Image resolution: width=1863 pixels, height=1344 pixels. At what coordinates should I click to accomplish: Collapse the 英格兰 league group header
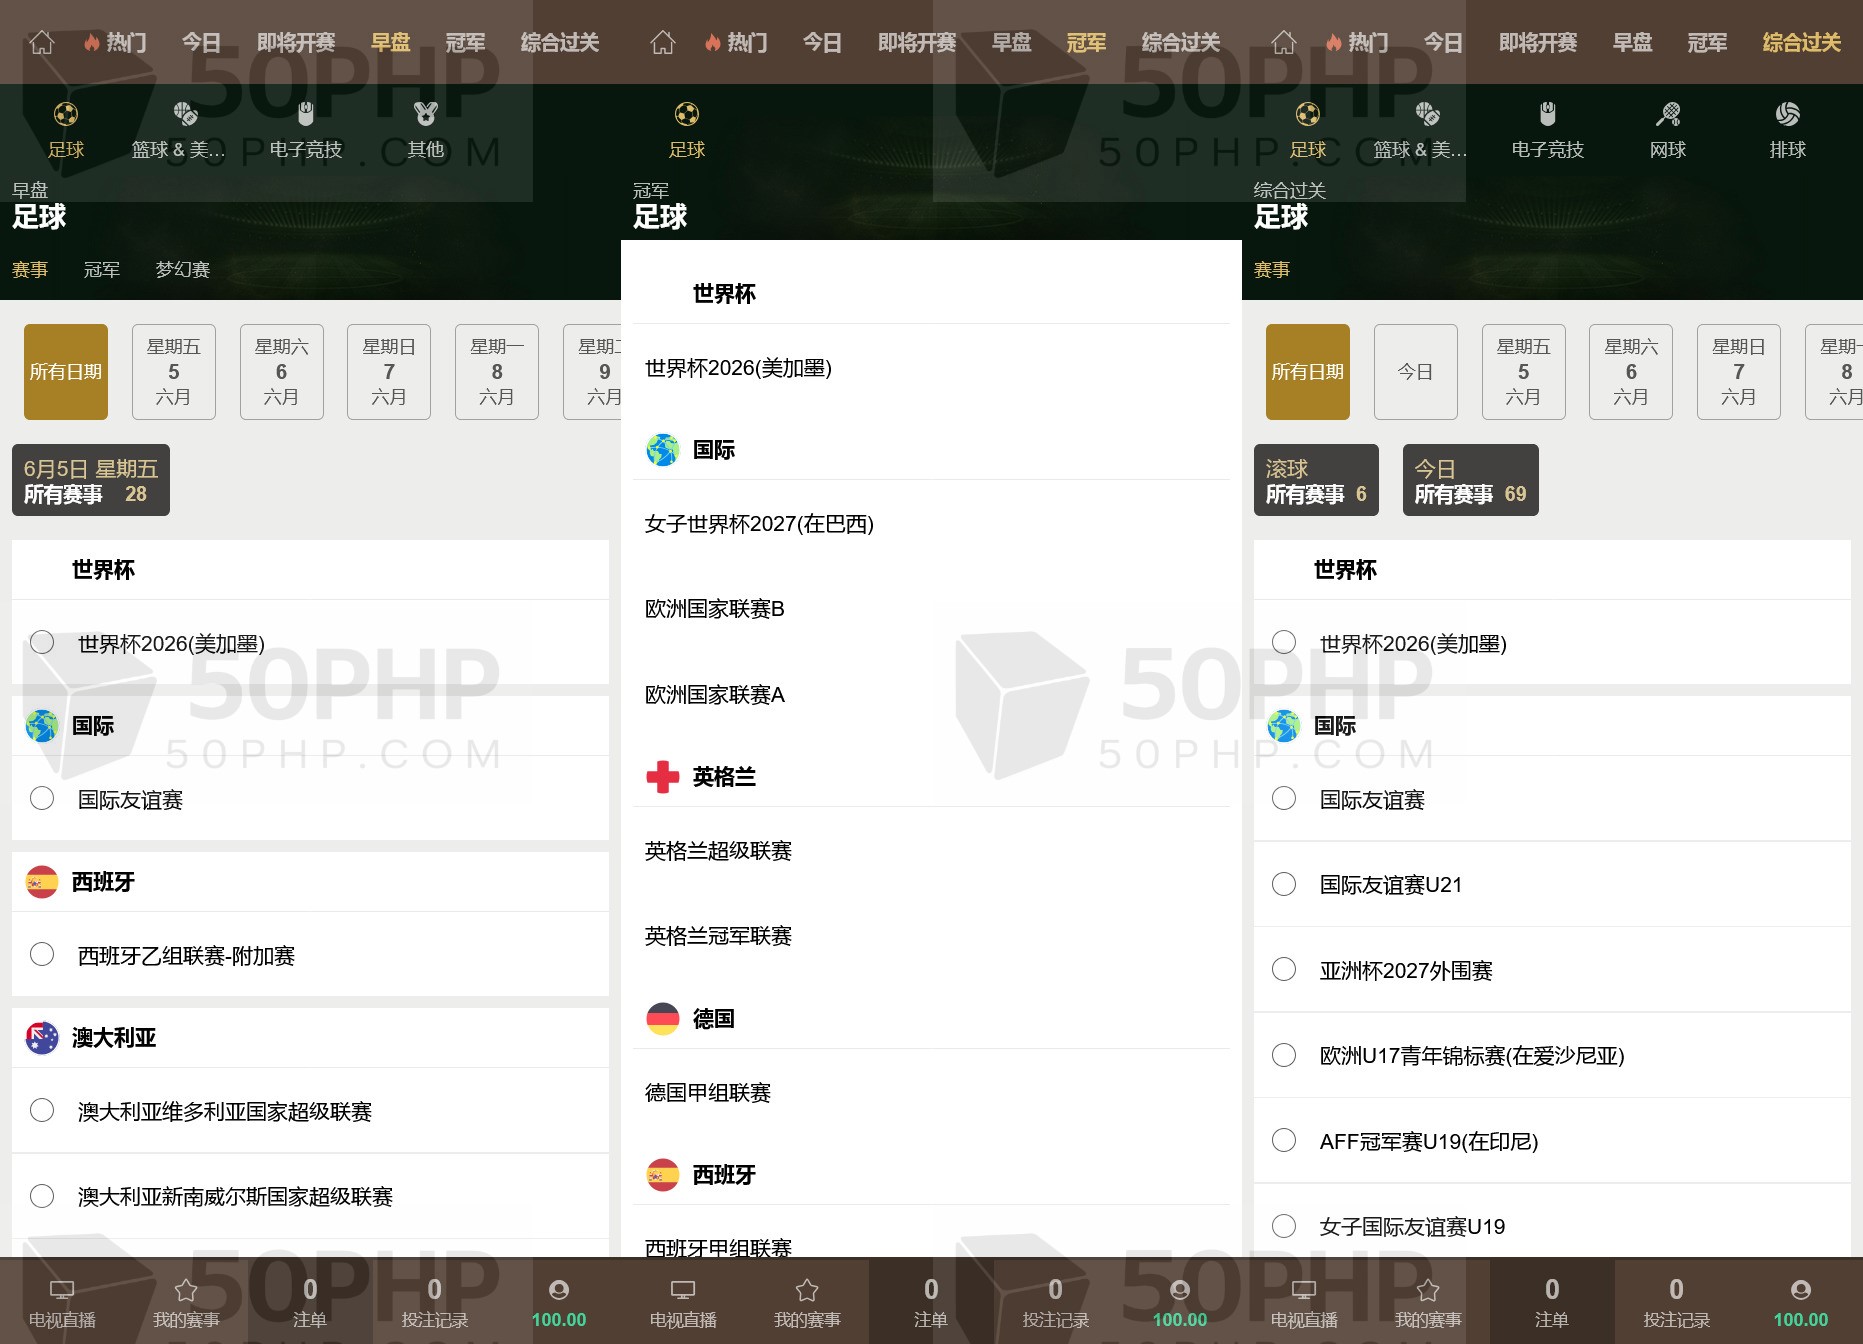pos(931,777)
